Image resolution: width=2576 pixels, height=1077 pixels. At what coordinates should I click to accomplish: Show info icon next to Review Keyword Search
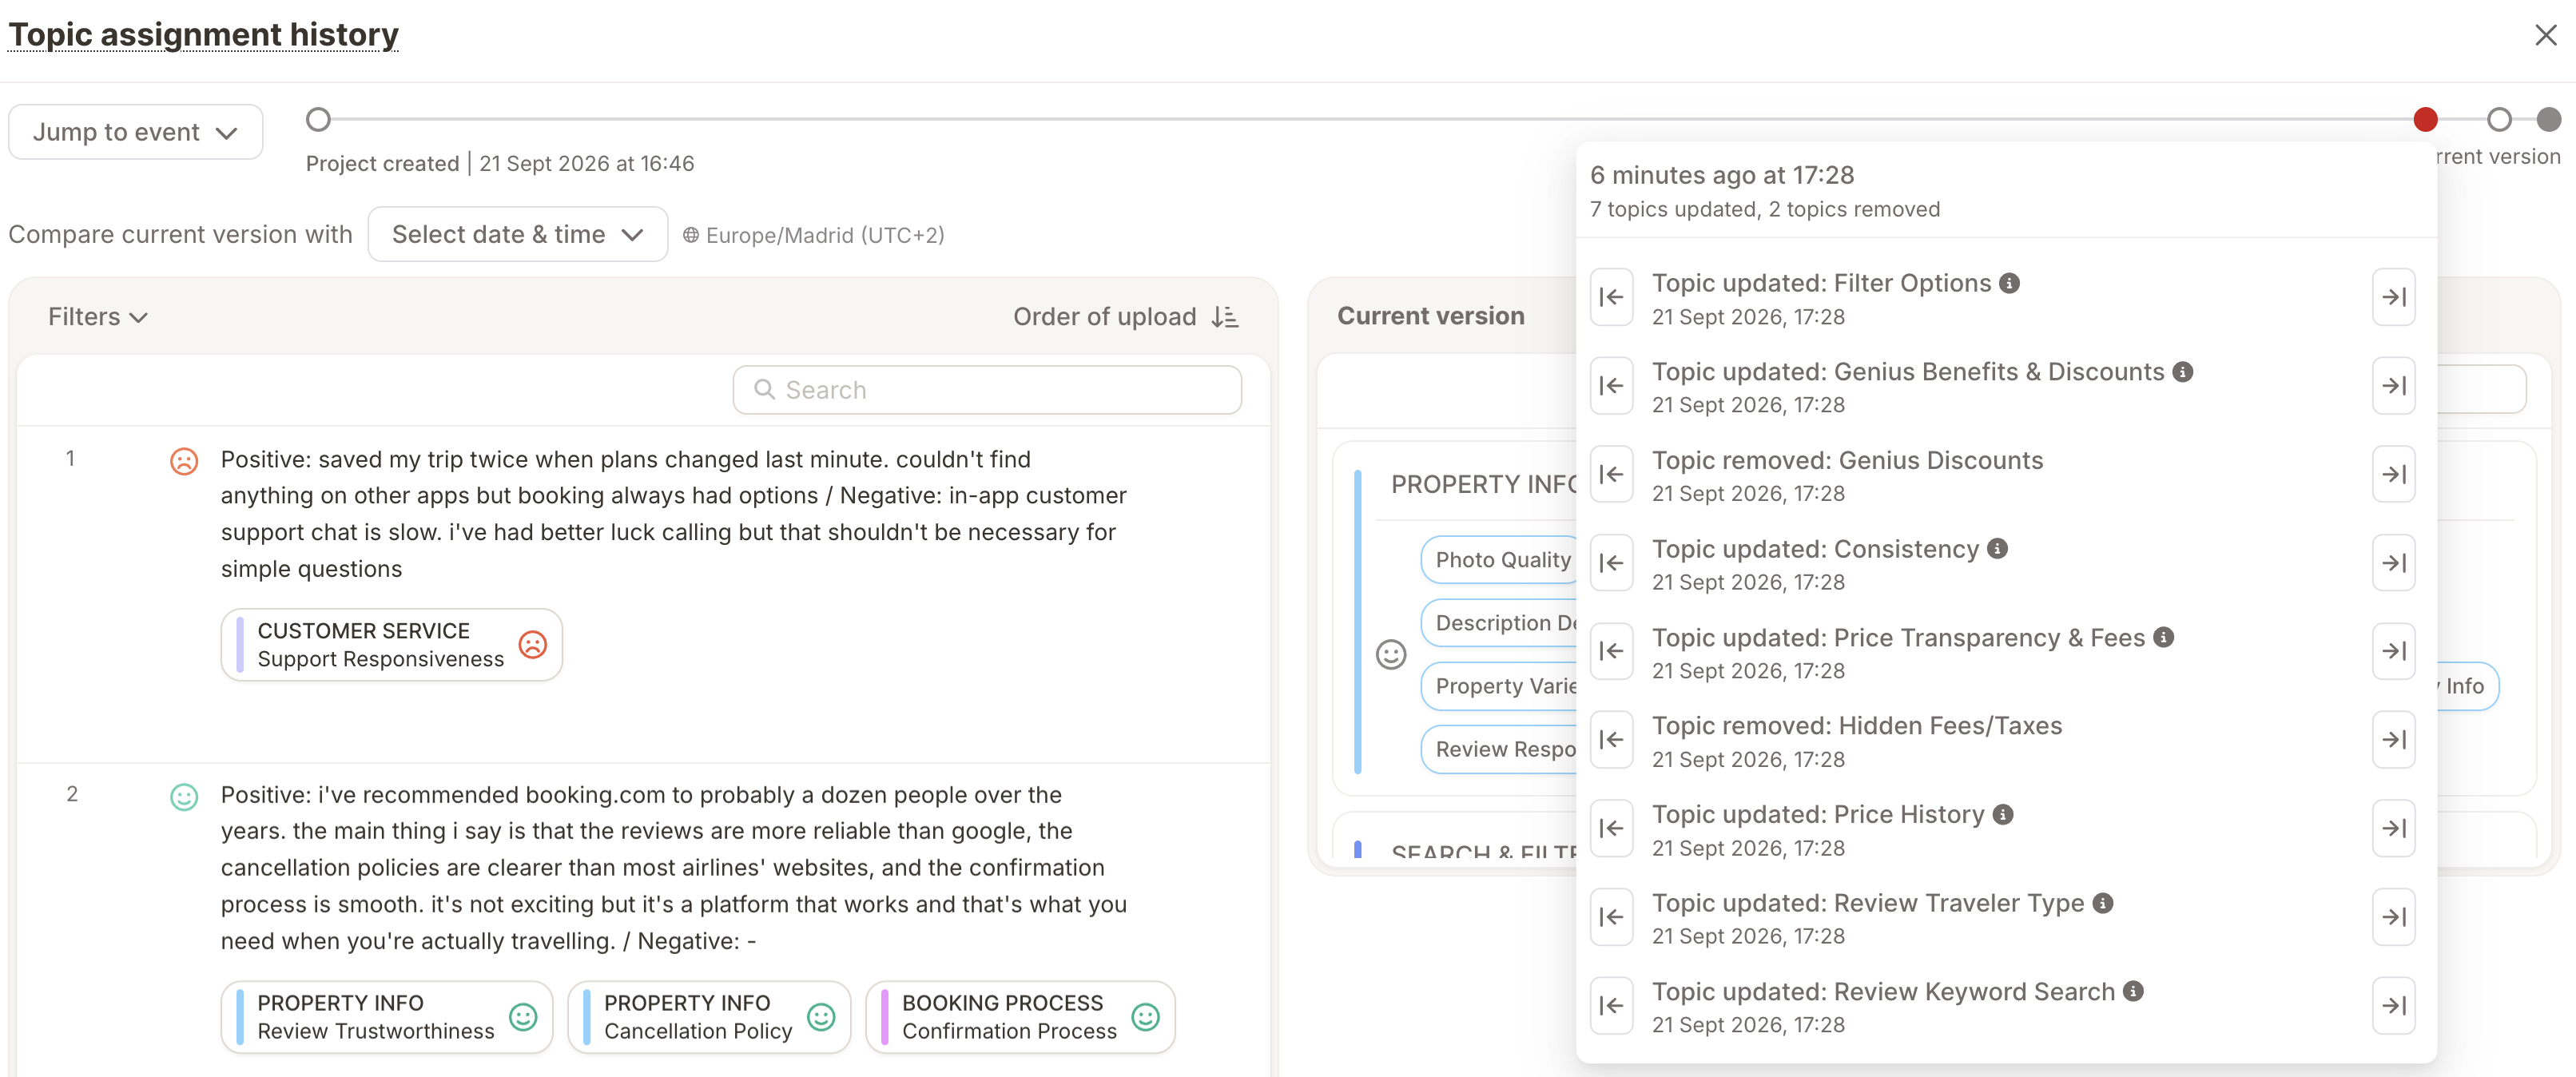pos(2133,991)
